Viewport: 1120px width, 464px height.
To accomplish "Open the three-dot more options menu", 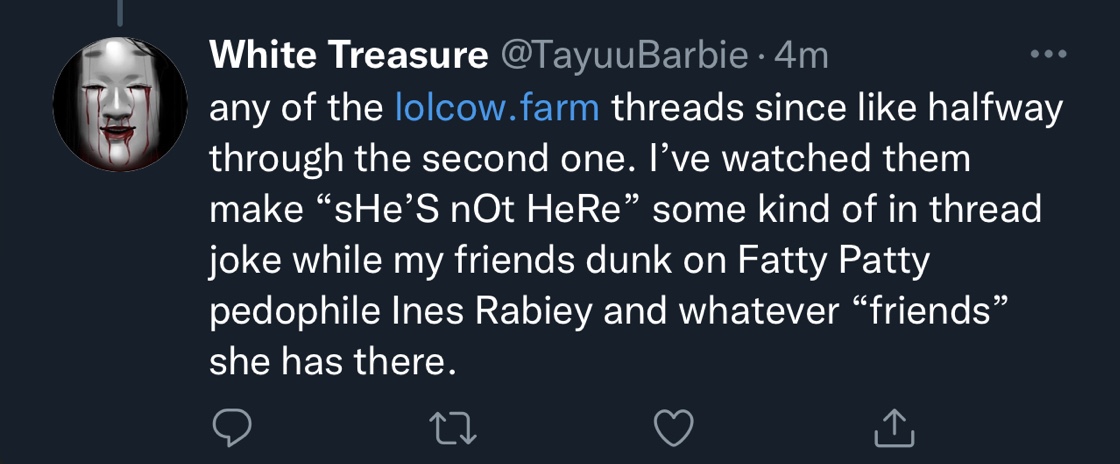I will coord(1048,55).
